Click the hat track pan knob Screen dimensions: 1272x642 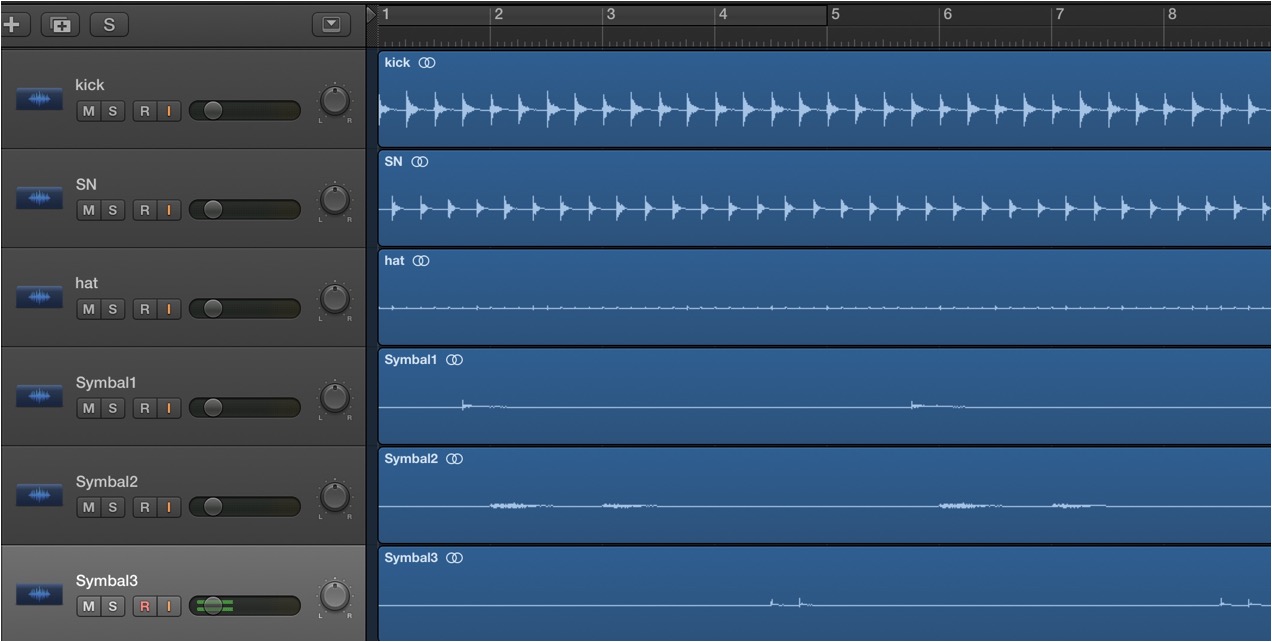pos(335,299)
